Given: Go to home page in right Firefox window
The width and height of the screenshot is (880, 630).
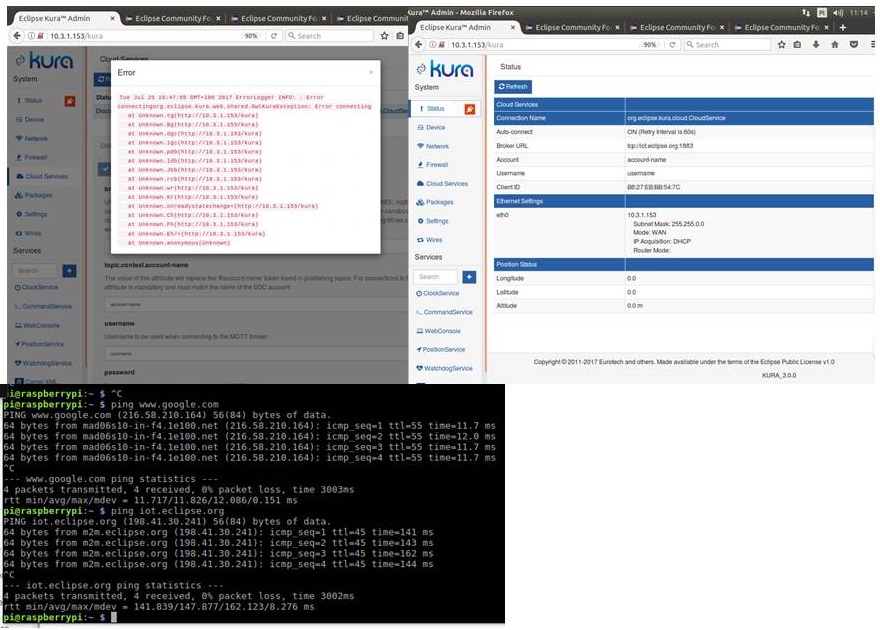Looking at the screenshot, I should point(835,44).
